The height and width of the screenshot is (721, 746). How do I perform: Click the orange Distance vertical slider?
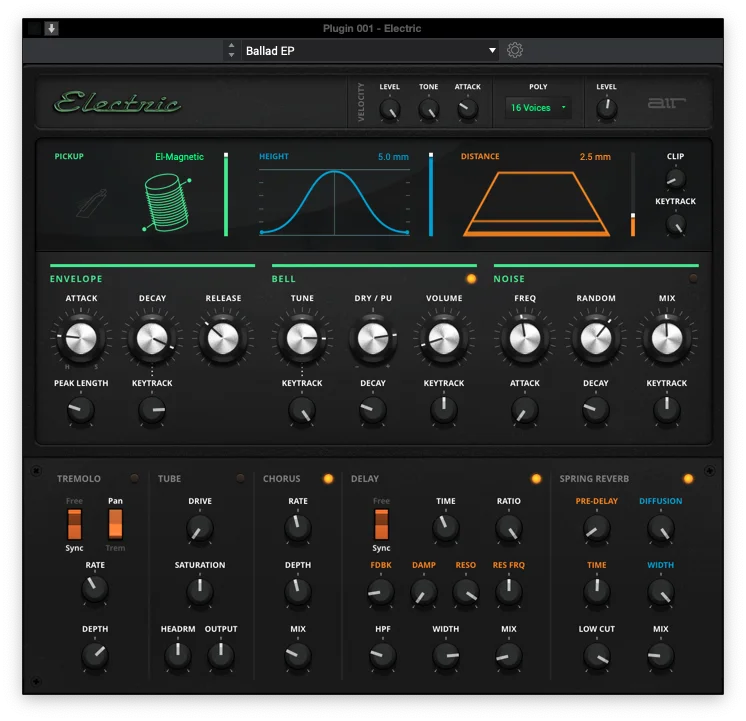633,194
